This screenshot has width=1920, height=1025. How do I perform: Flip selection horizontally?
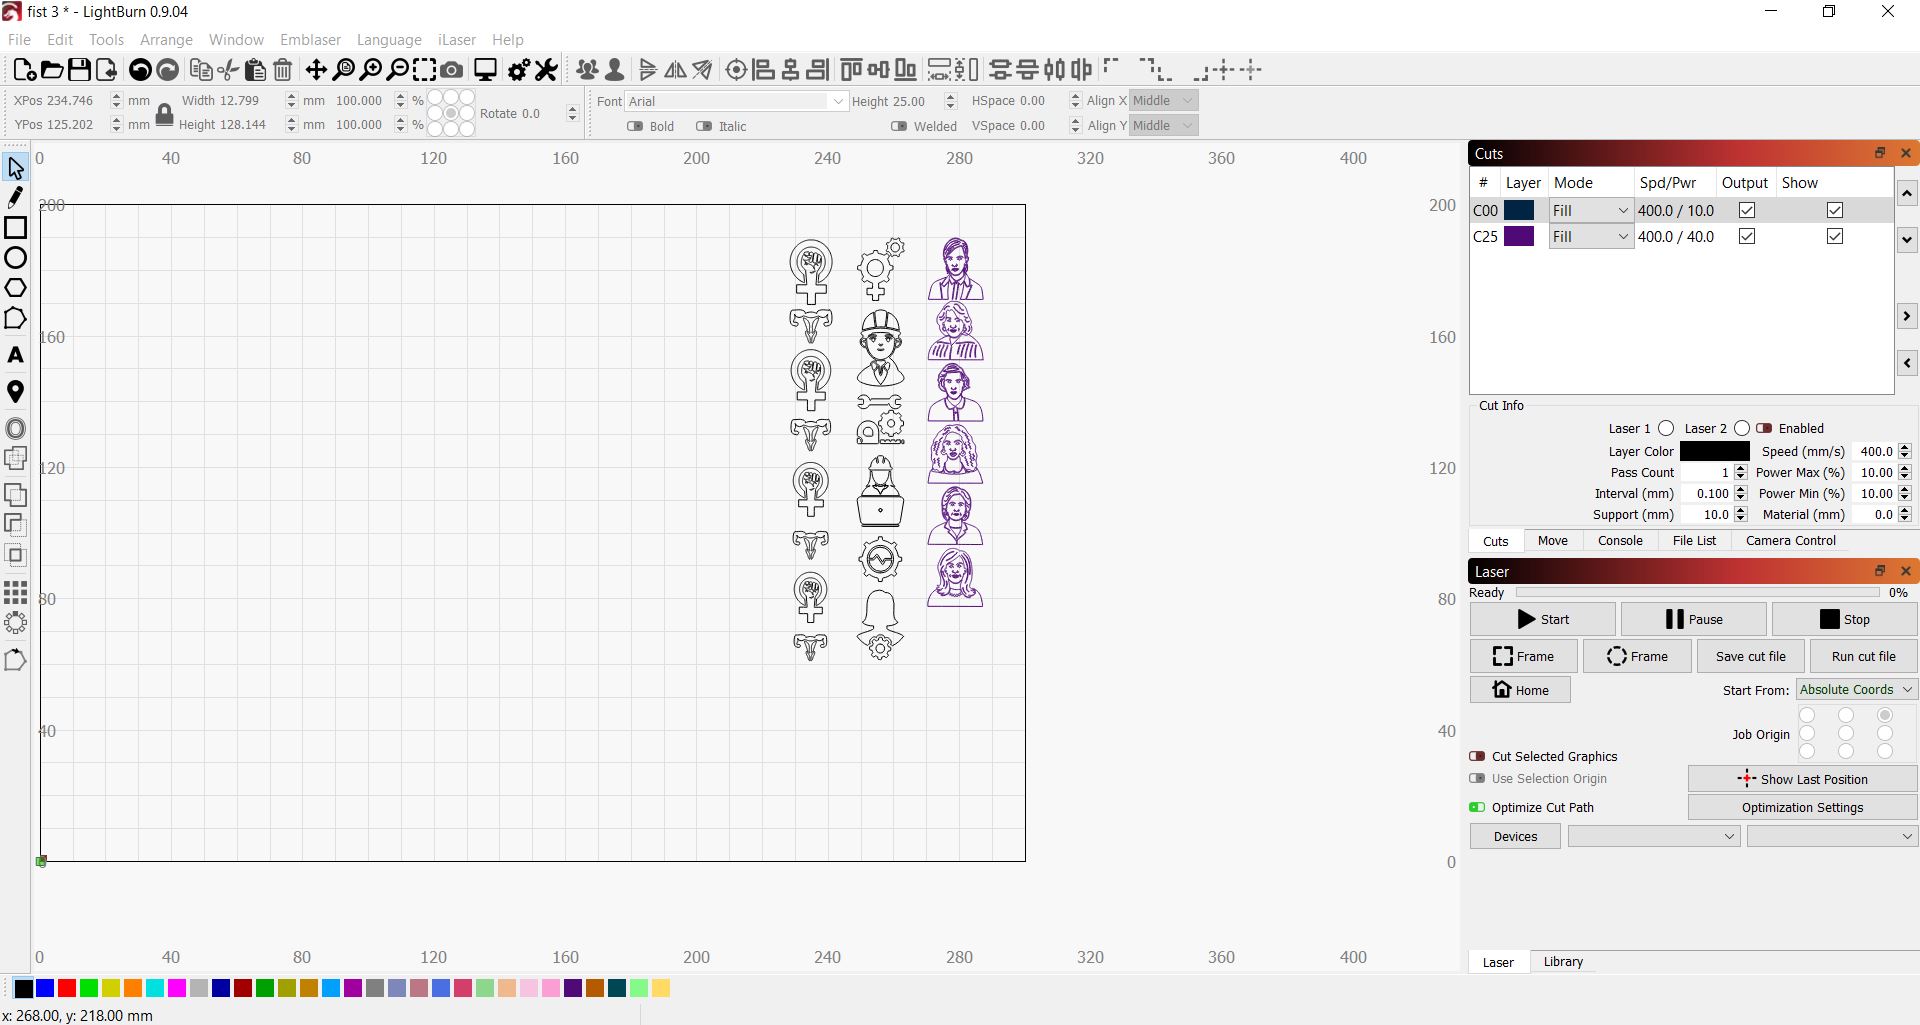pos(675,70)
